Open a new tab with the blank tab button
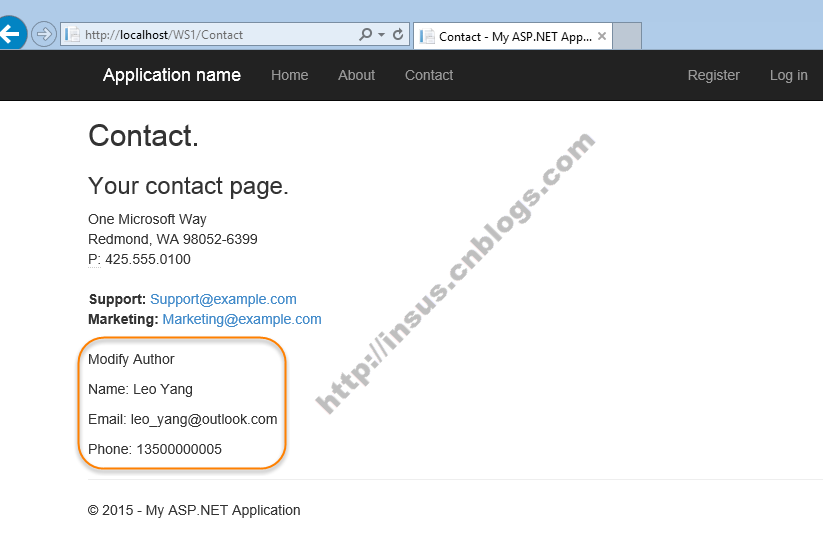This screenshot has height=536, width=823. [627, 36]
